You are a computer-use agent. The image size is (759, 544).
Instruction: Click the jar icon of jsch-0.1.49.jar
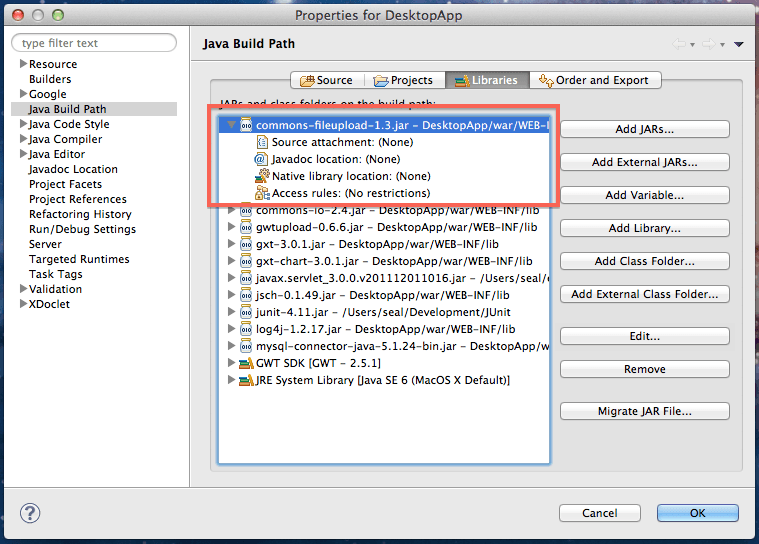pos(246,295)
